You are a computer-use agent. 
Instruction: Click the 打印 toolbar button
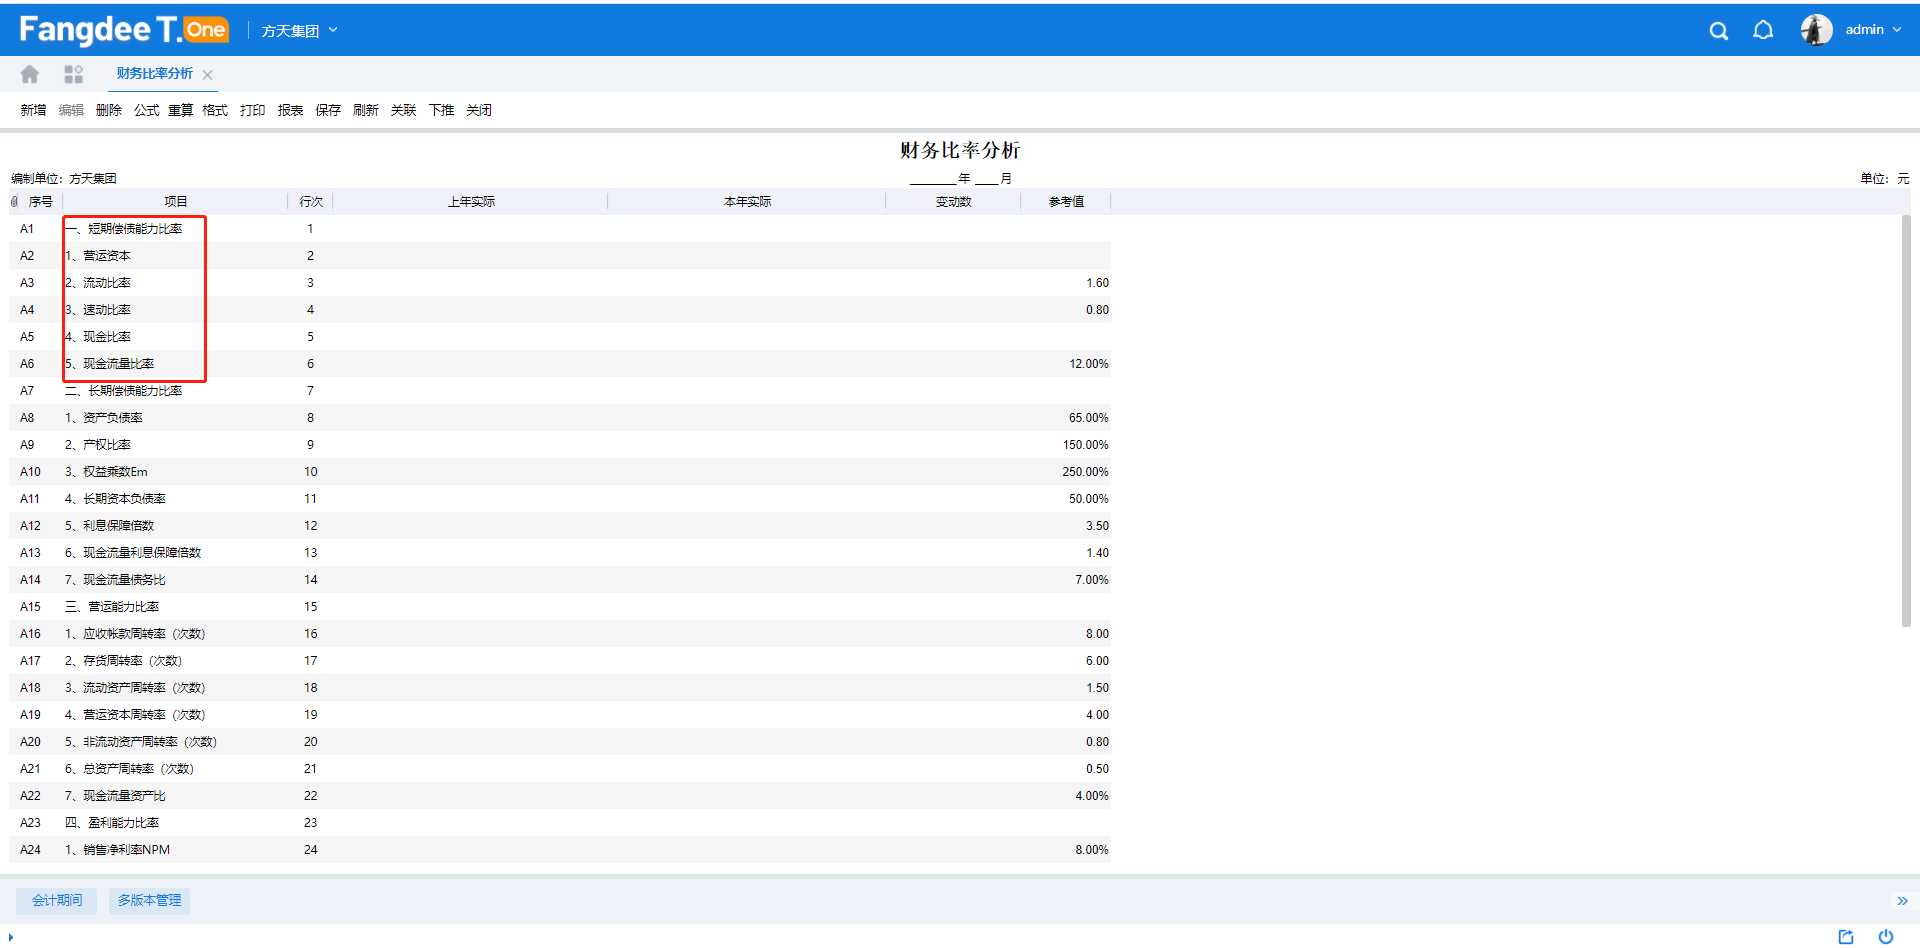tap(253, 110)
